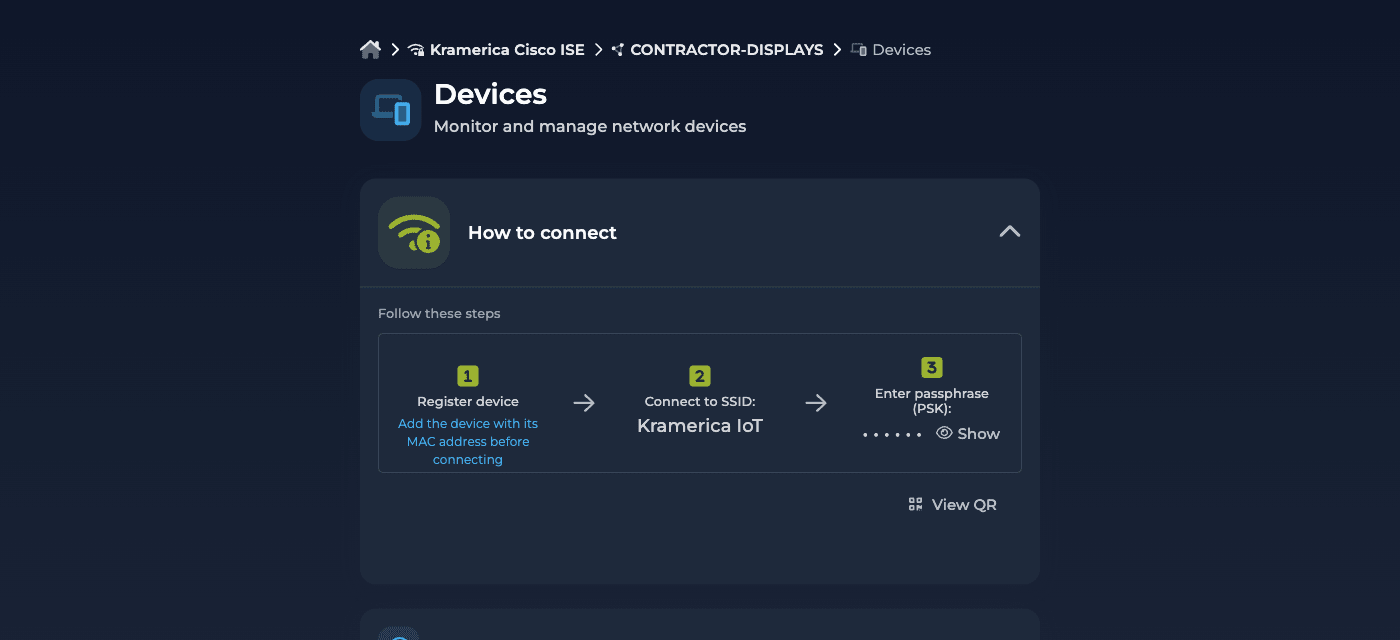The image size is (1400, 640).
Task: Click the Follow these steps text
Action: pos(439,313)
